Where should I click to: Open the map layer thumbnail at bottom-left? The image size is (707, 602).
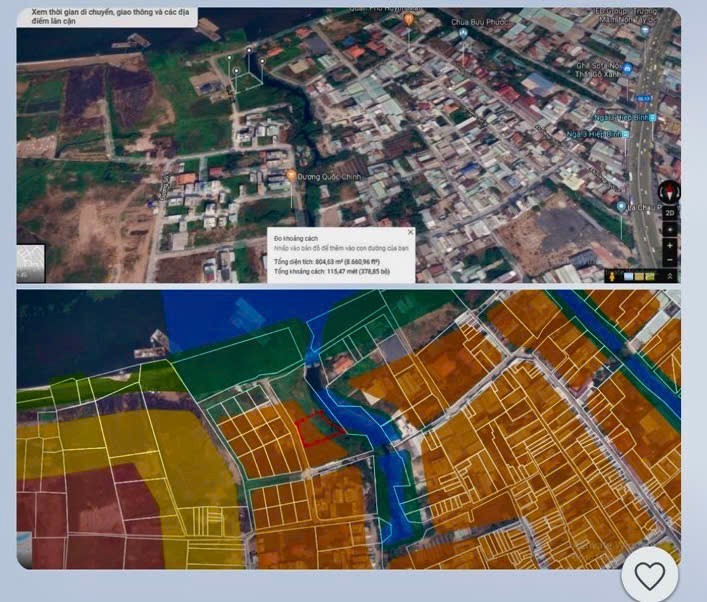pyautogui.click(x=30, y=263)
